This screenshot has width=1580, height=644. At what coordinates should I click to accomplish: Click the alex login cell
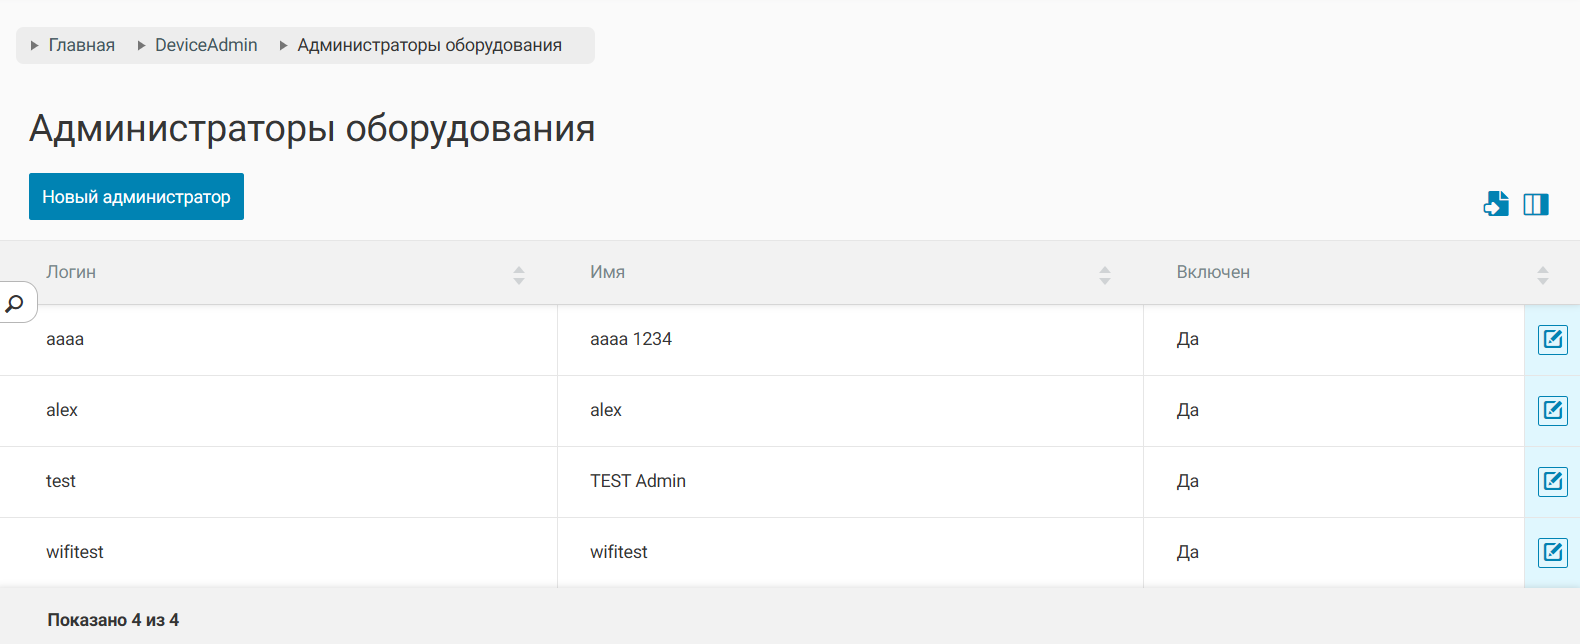[x=62, y=410]
